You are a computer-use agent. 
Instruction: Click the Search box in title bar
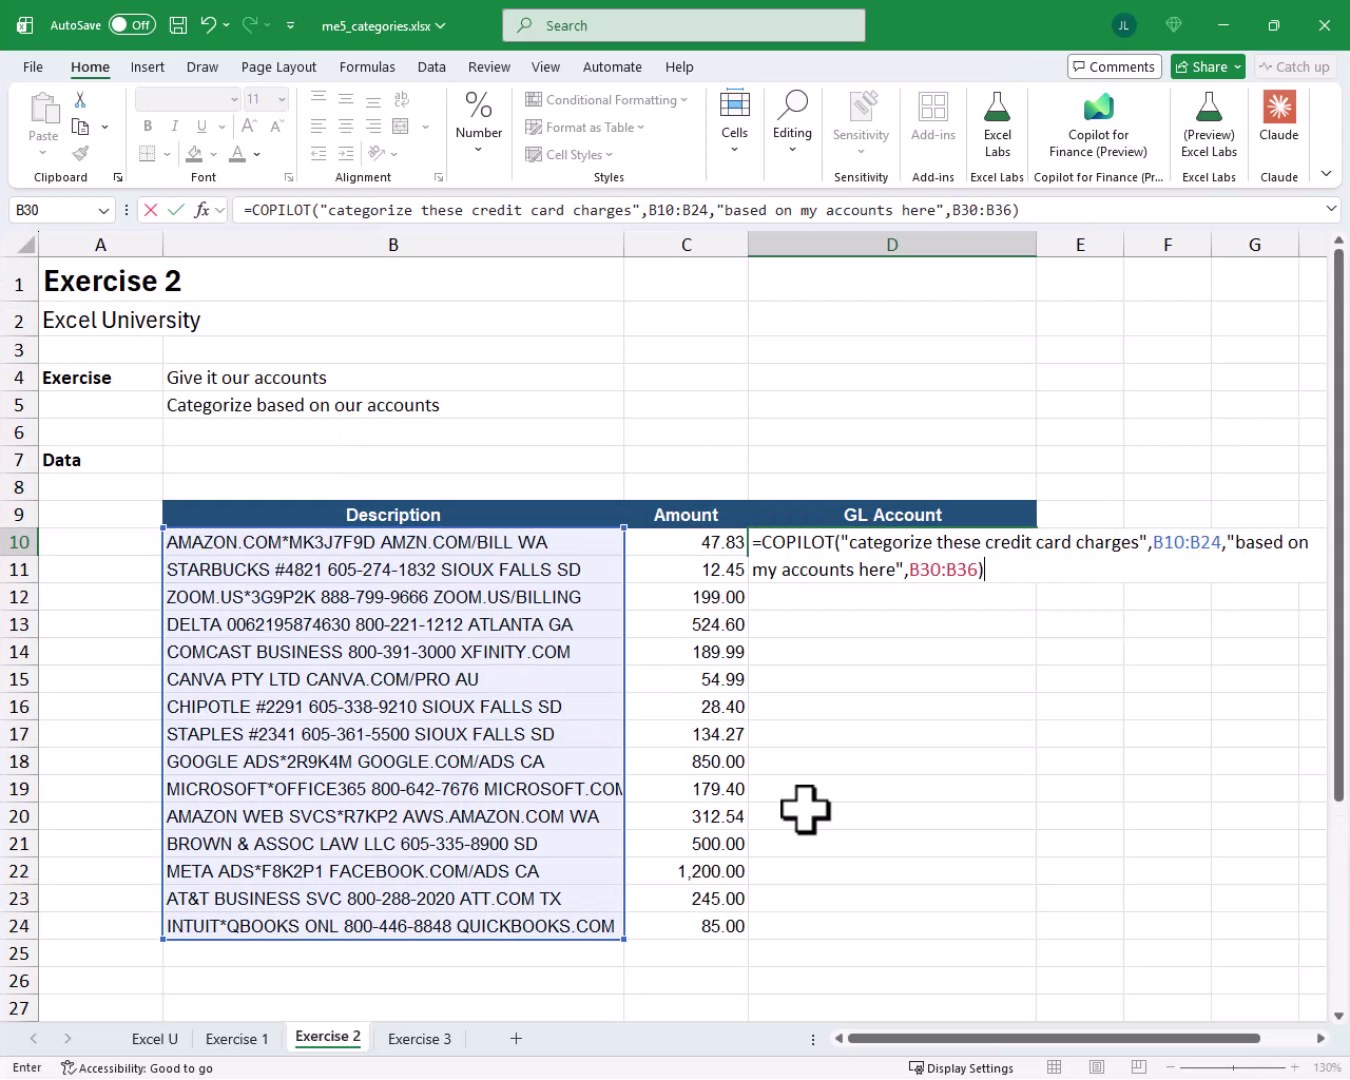click(684, 25)
